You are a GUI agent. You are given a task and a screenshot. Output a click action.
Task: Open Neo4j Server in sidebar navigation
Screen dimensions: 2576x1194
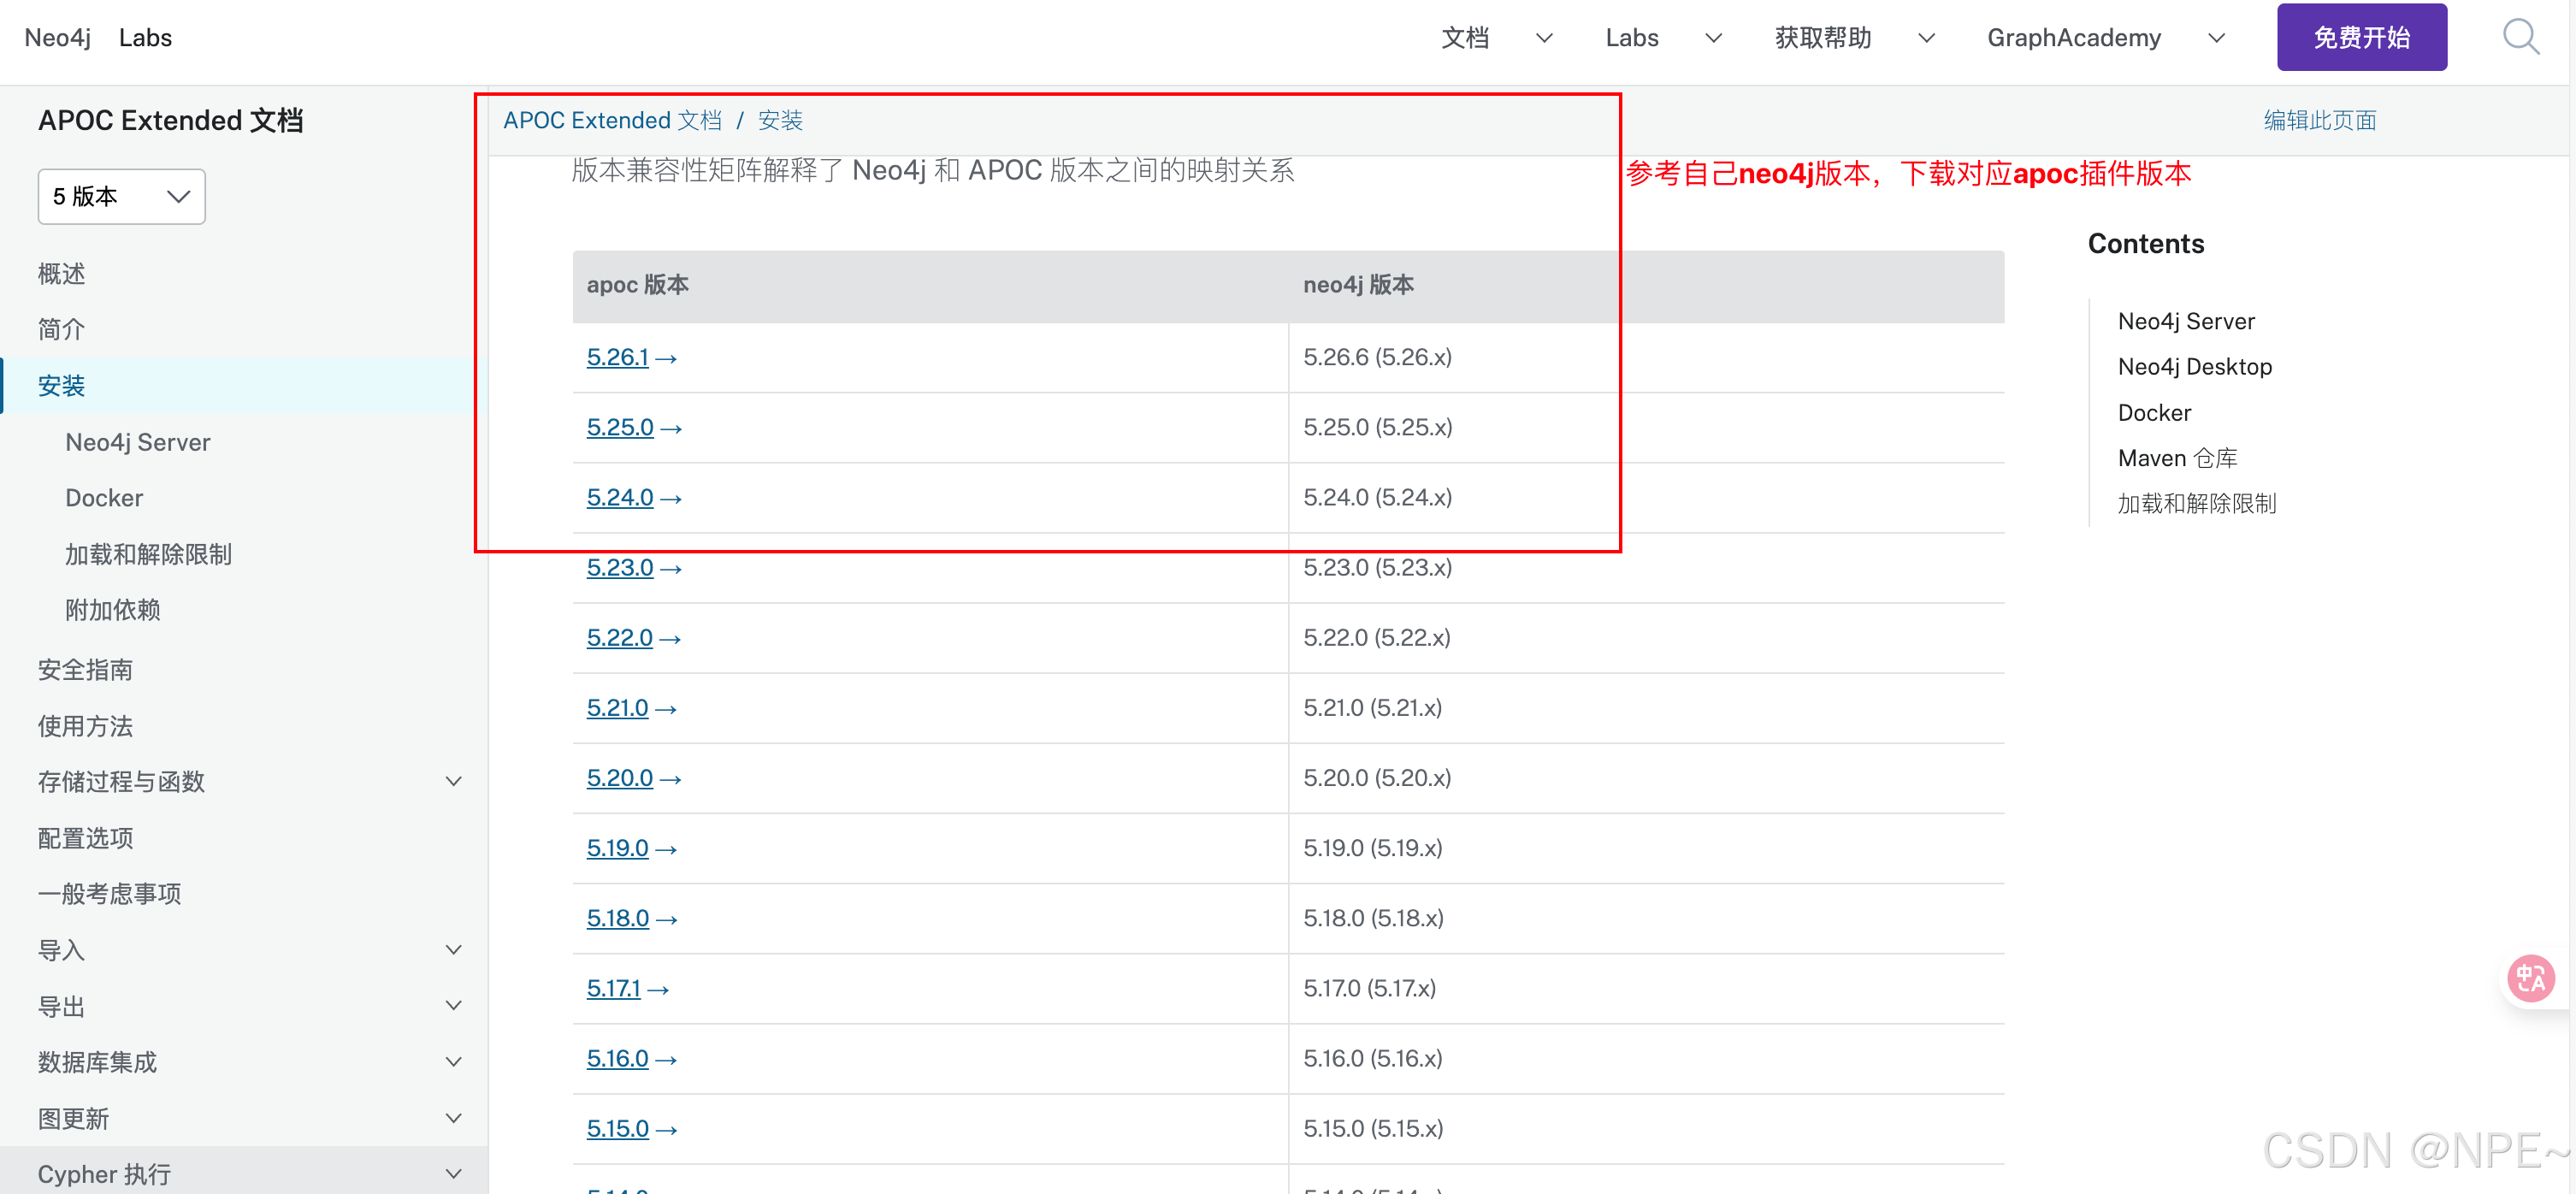[x=137, y=441]
